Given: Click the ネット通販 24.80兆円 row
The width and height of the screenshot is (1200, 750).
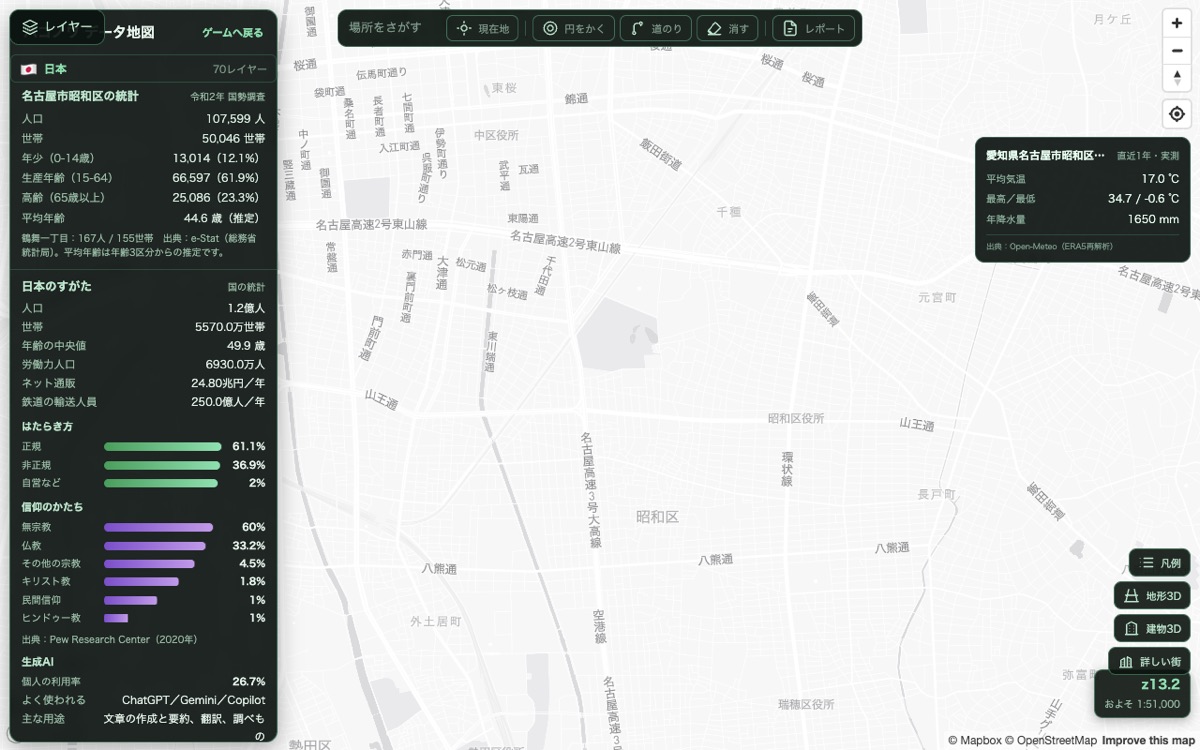Looking at the screenshot, I should [x=143, y=383].
